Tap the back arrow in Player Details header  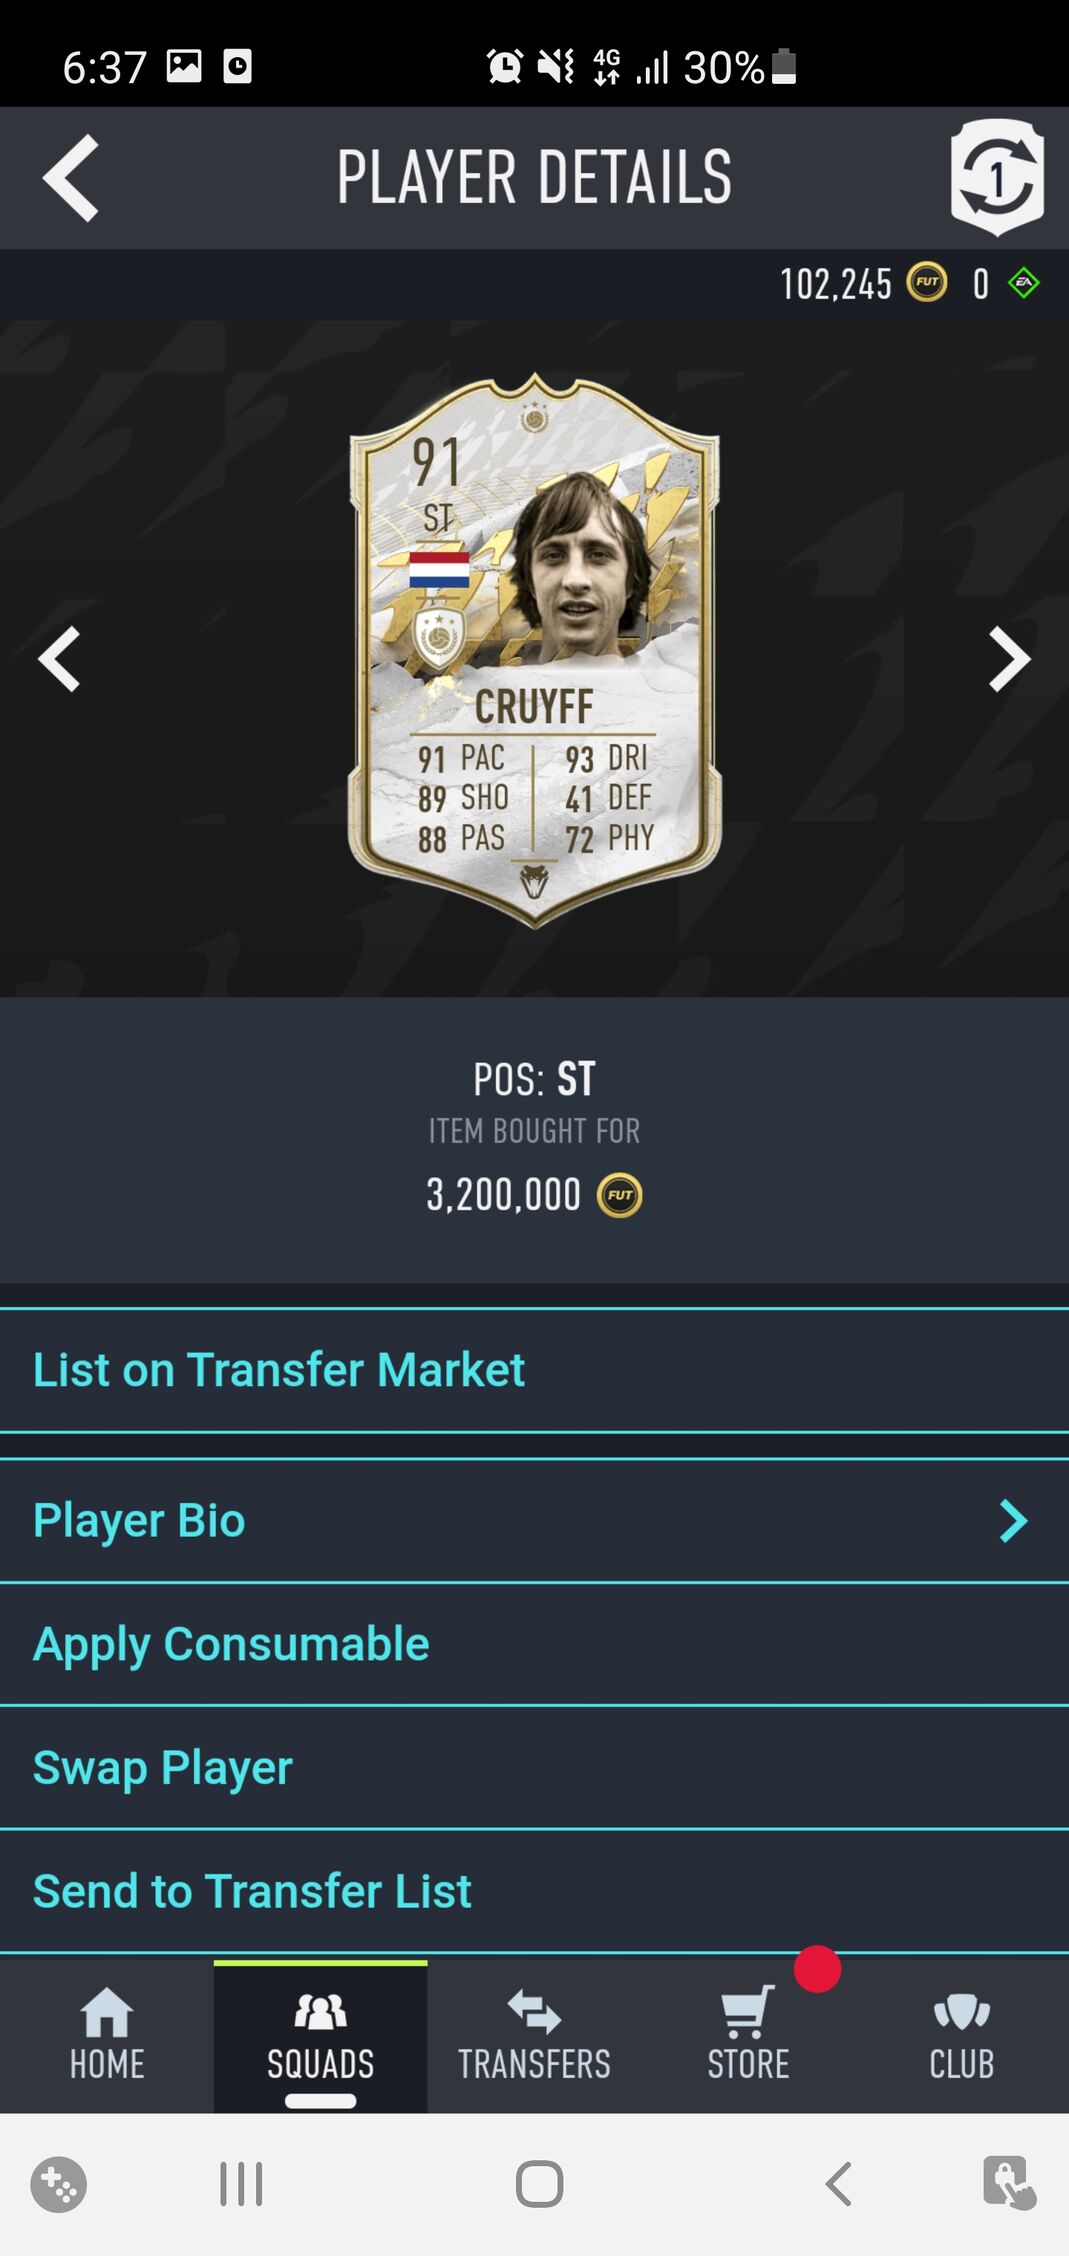[71, 178]
